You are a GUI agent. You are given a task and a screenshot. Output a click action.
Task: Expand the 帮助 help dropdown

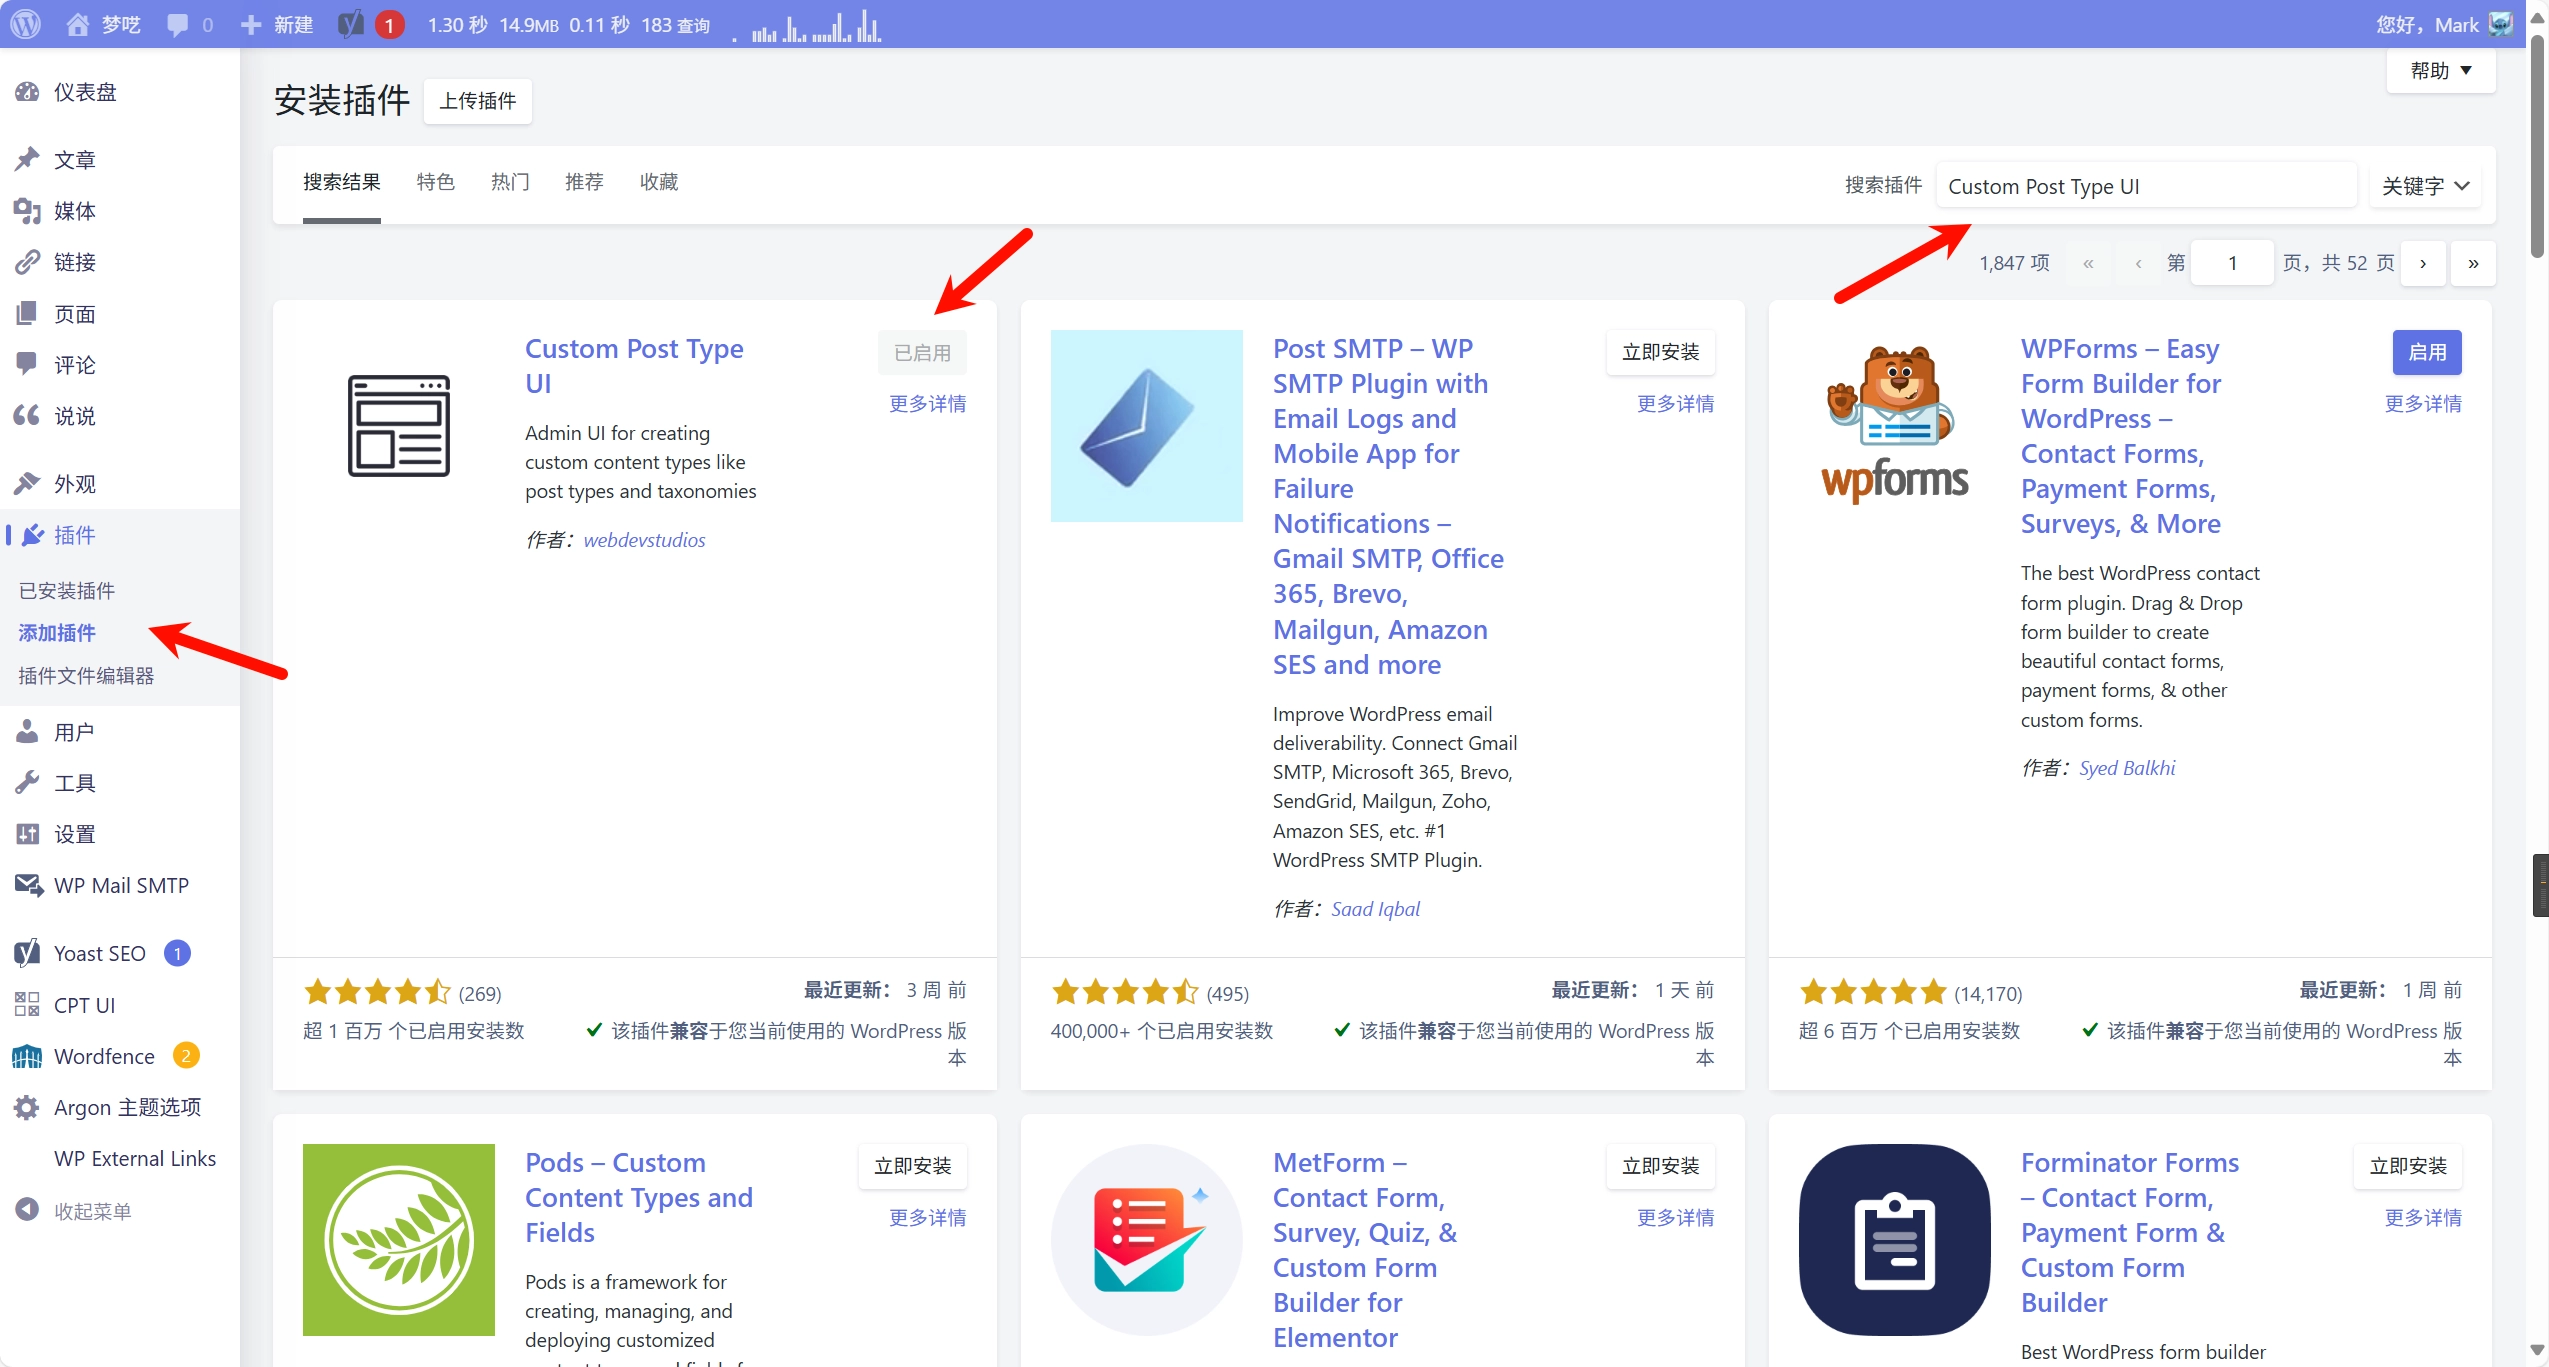(x=2440, y=71)
